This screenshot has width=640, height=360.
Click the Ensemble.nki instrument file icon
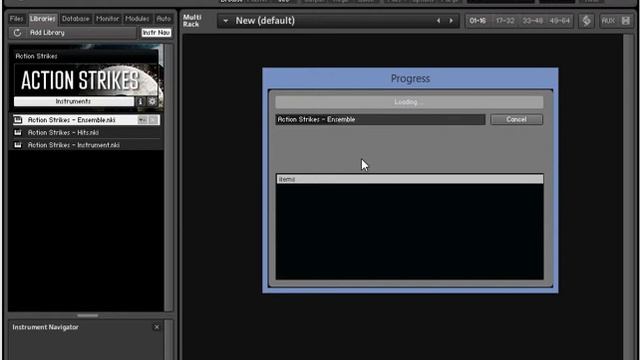point(18,120)
